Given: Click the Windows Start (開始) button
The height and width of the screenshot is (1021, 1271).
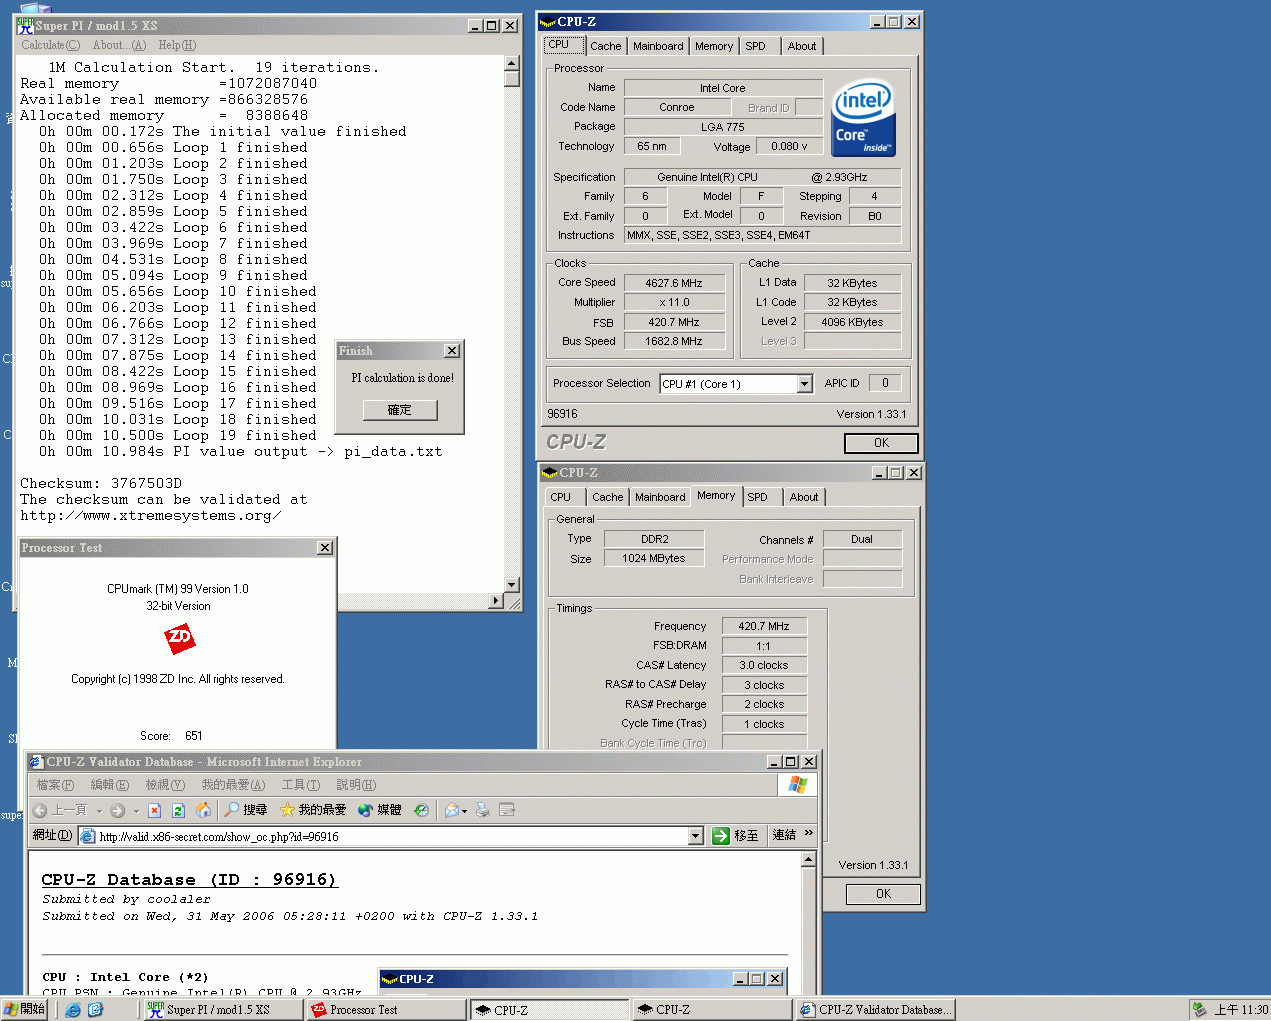Looking at the screenshot, I should (22, 1009).
